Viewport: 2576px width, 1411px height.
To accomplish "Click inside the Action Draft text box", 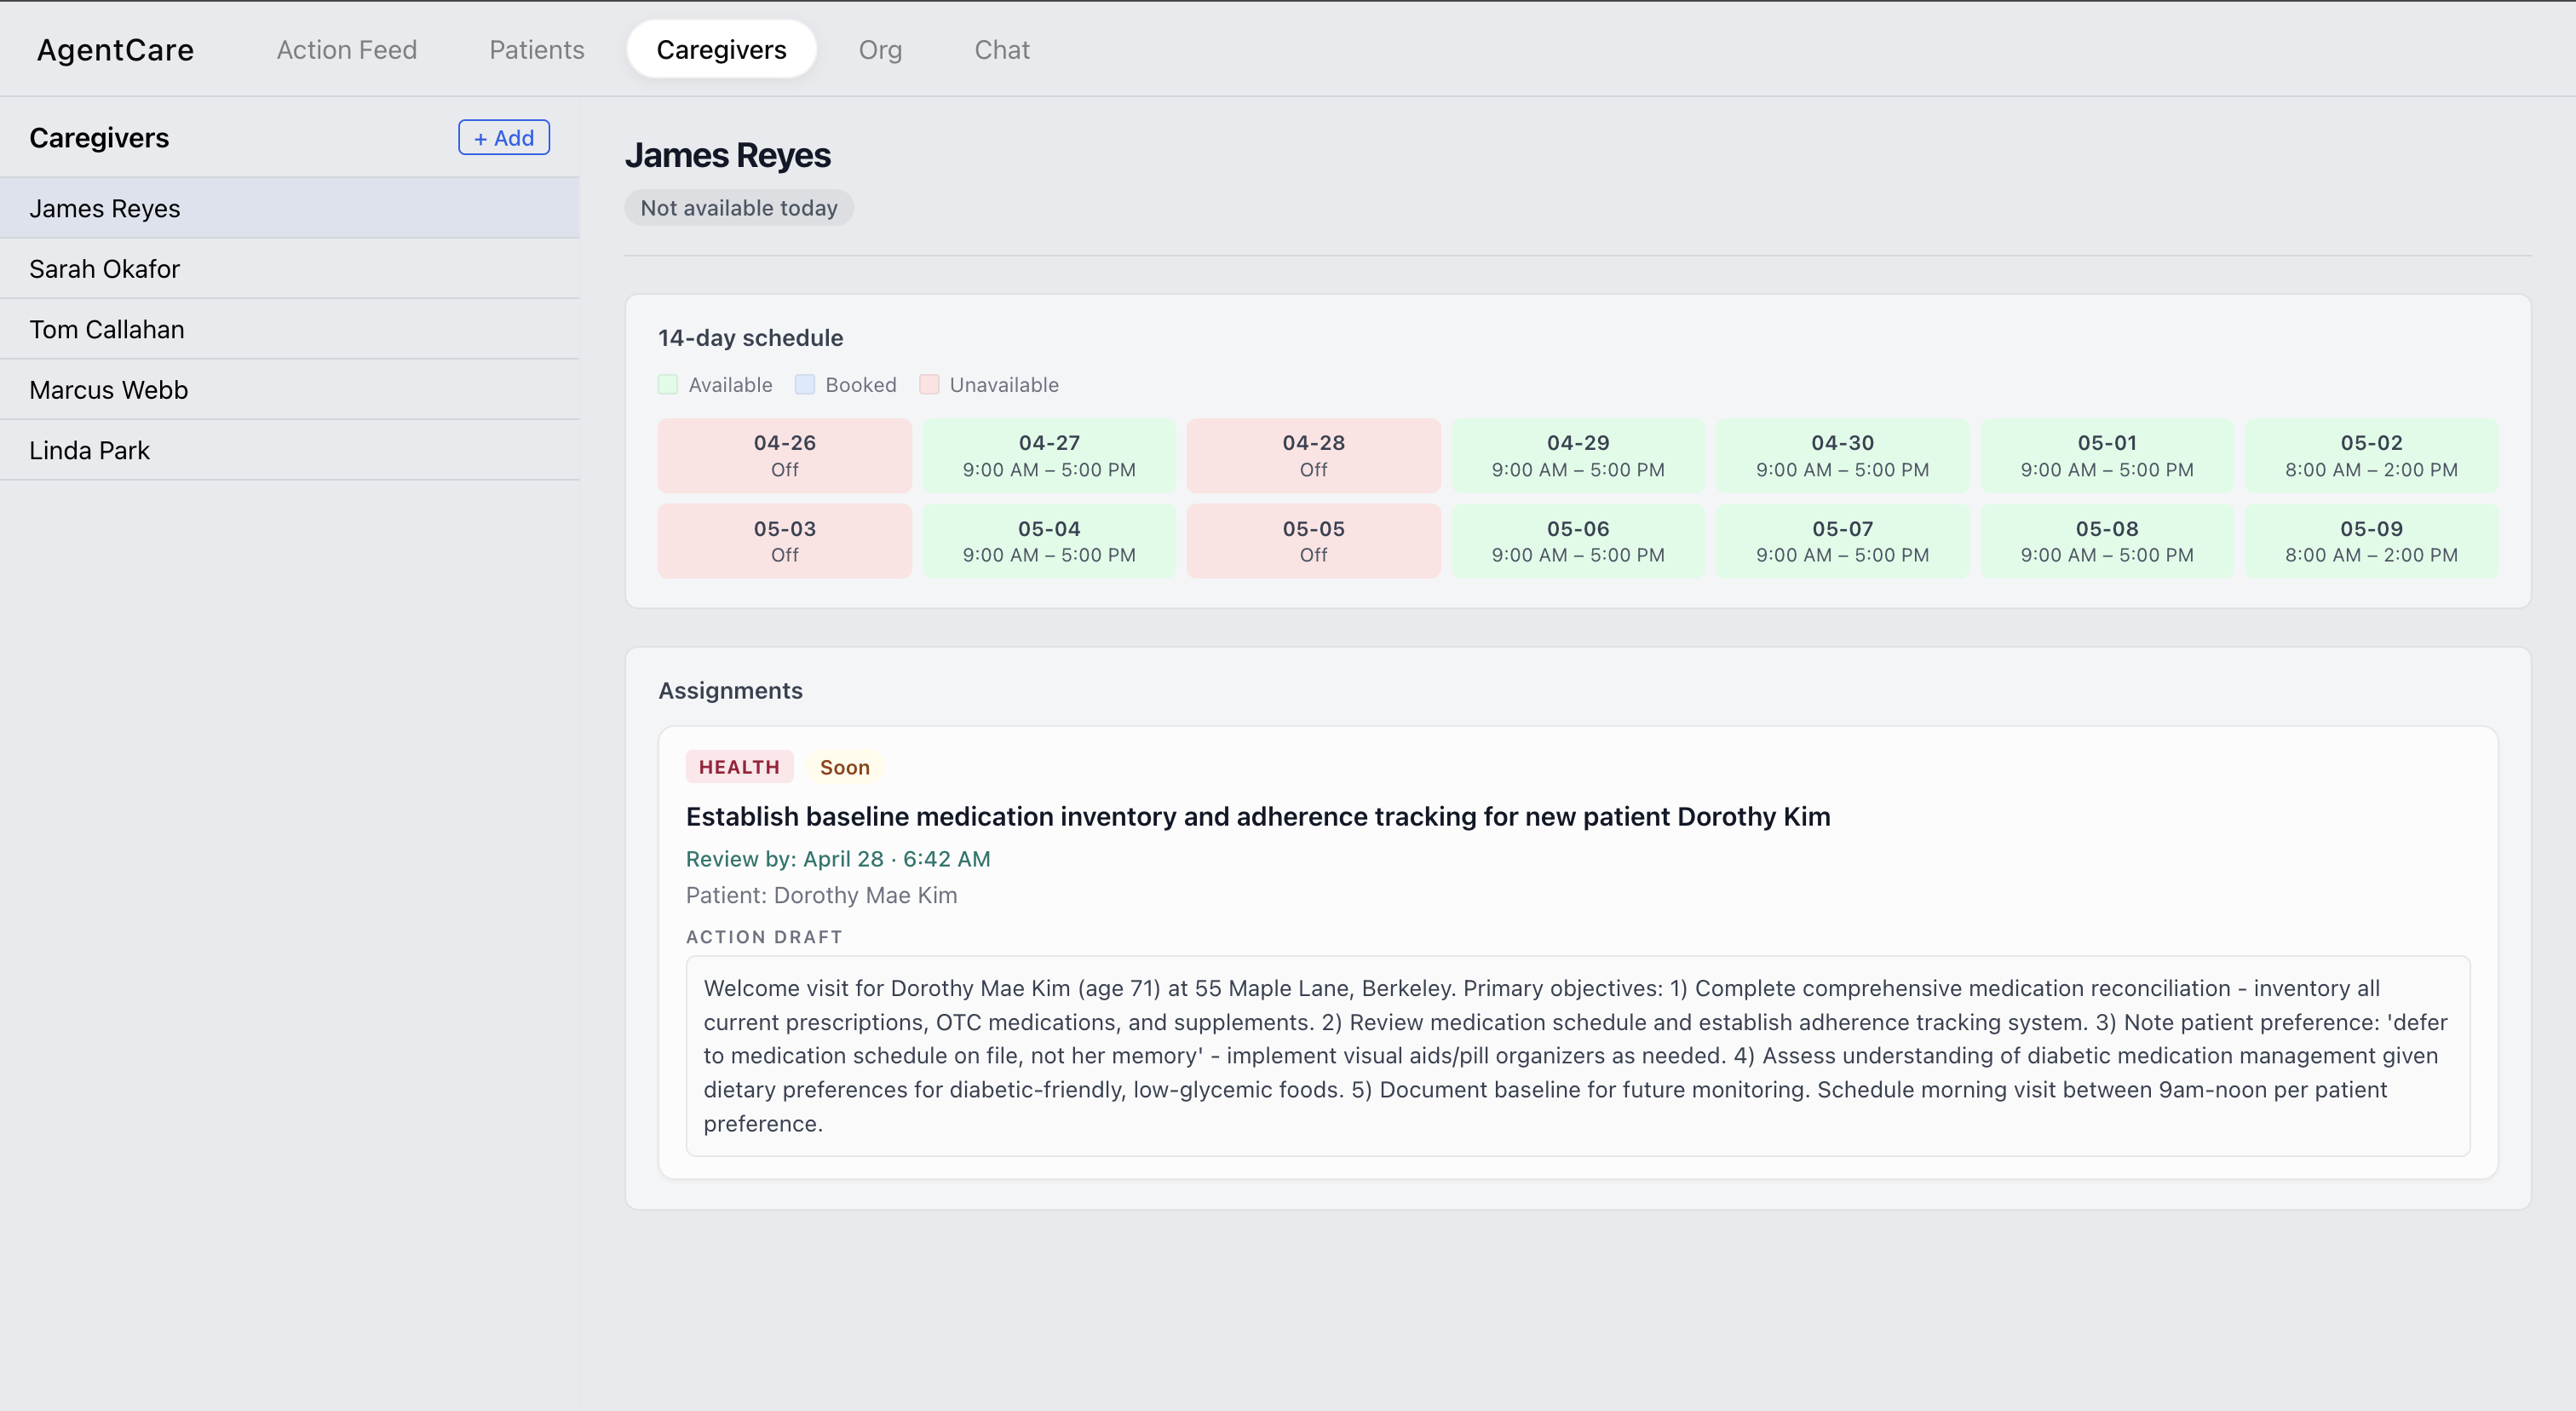I will pyautogui.click(x=1576, y=1055).
